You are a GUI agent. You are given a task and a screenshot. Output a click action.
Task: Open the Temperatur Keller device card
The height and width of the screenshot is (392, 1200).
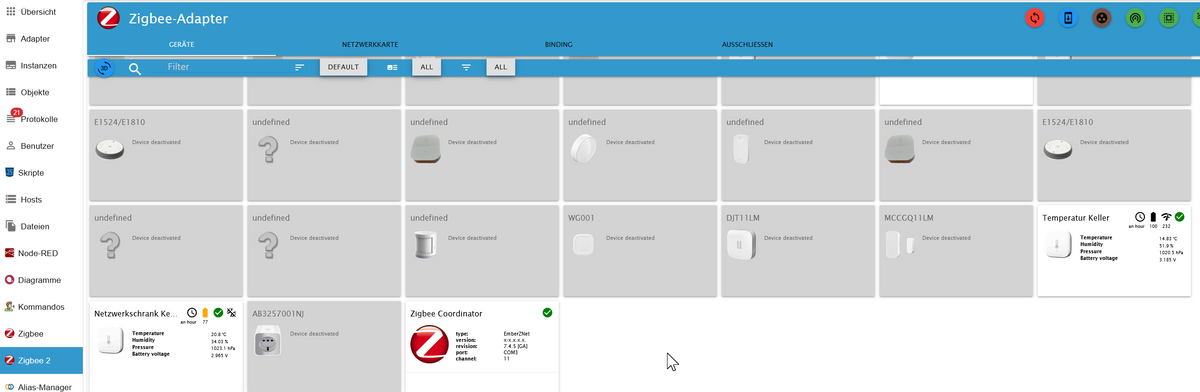click(x=1113, y=250)
